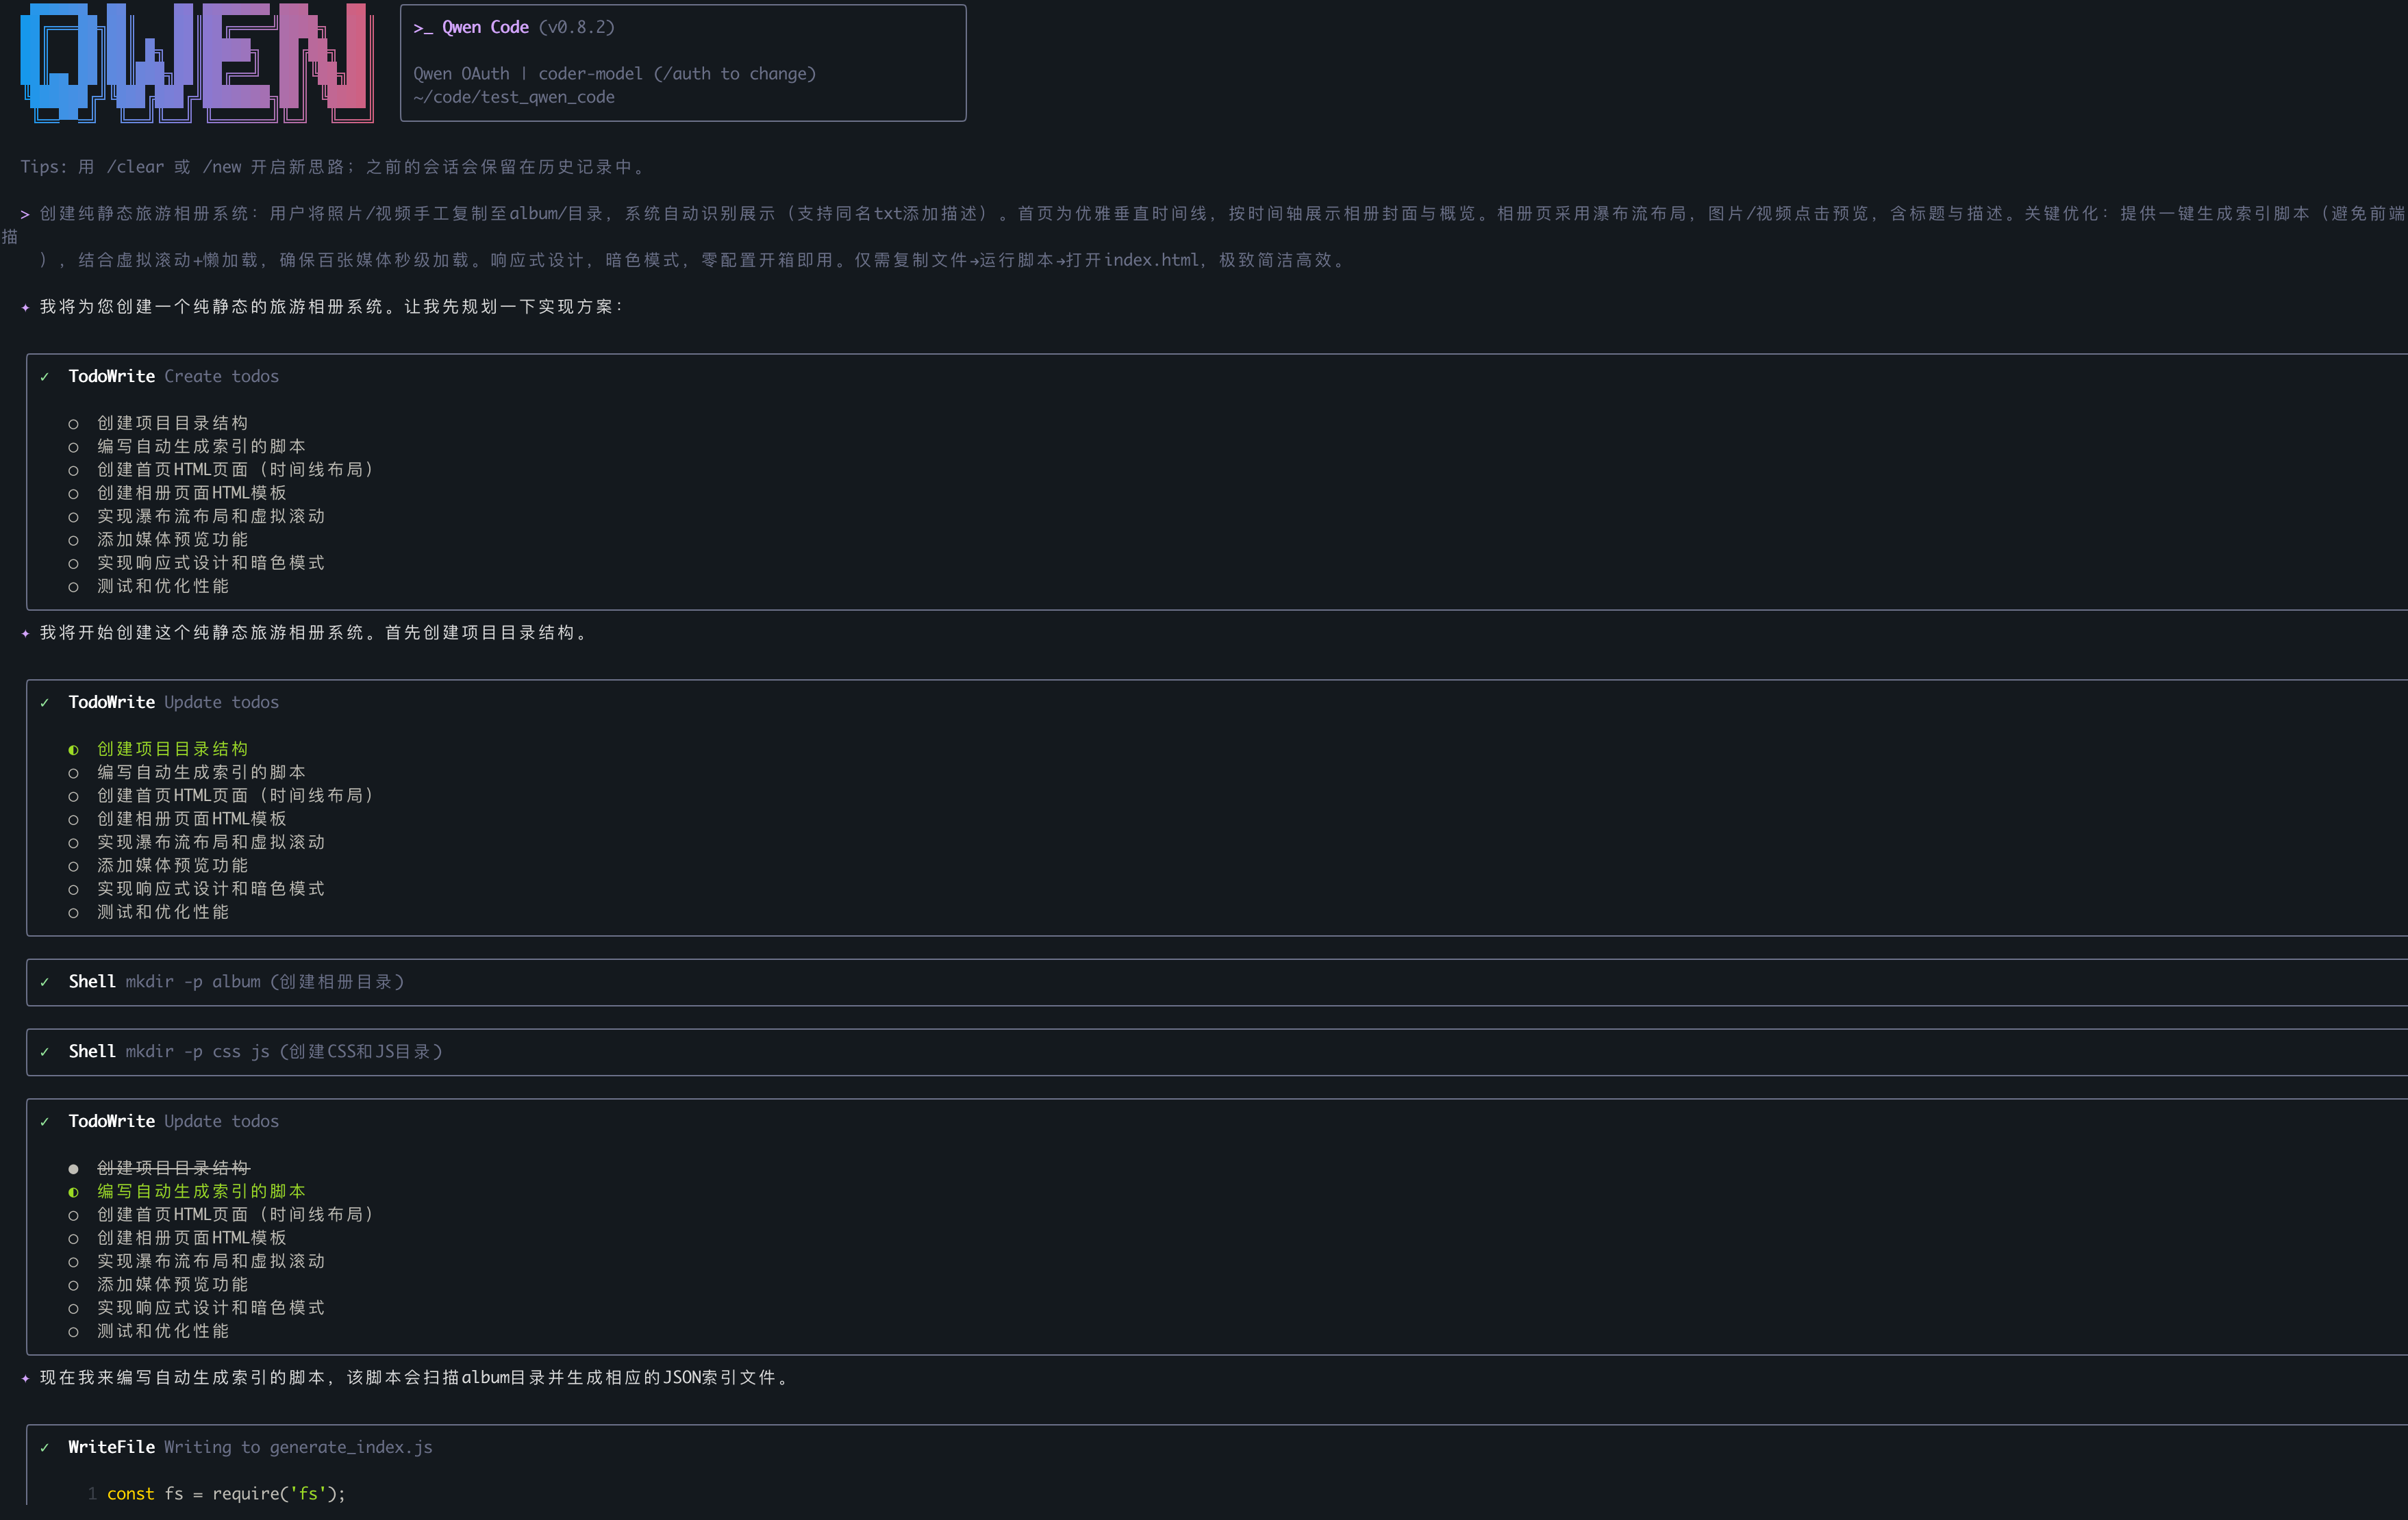Click green in-progress circle beside 编写自动生成索引的脚本
The width and height of the screenshot is (2408, 1520).
(x=73, y=1192)
